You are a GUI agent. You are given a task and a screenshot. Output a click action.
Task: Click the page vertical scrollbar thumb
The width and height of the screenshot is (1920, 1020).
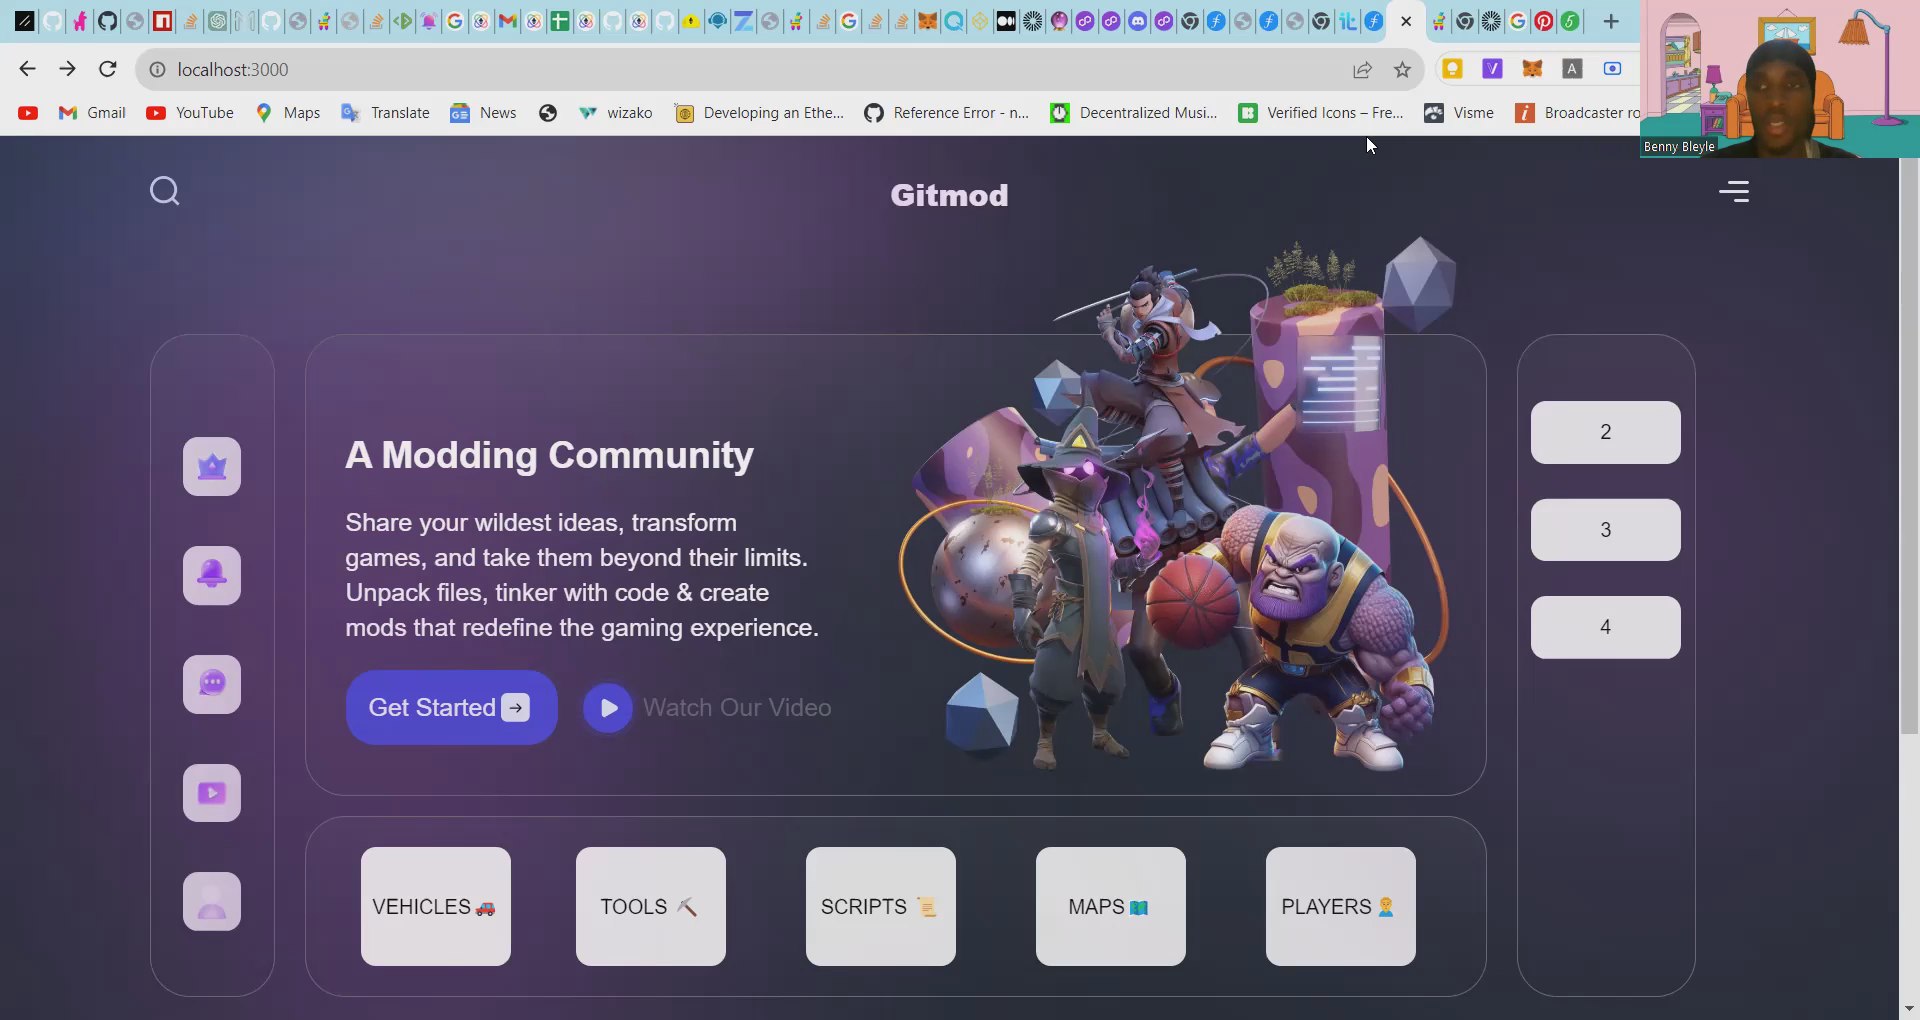point(1909,446)
